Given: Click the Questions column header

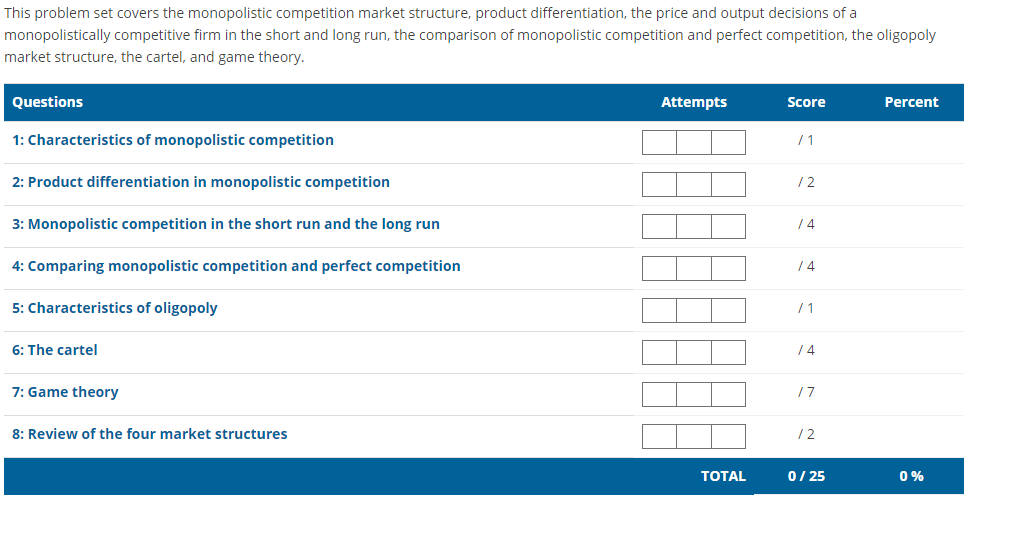Looking at the screenshot, I should [x=47, y=102].
